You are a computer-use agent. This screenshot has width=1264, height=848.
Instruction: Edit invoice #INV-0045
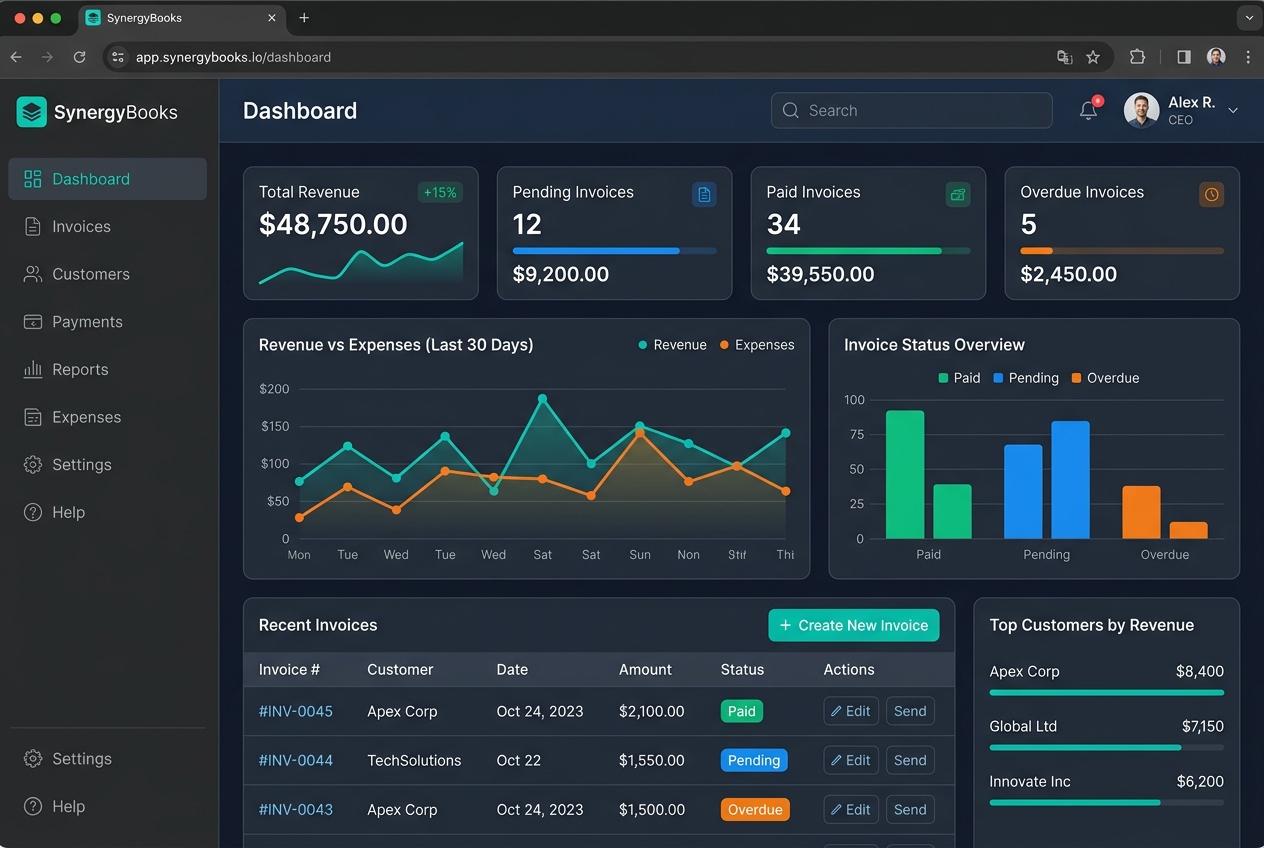[x=851, y=711]
